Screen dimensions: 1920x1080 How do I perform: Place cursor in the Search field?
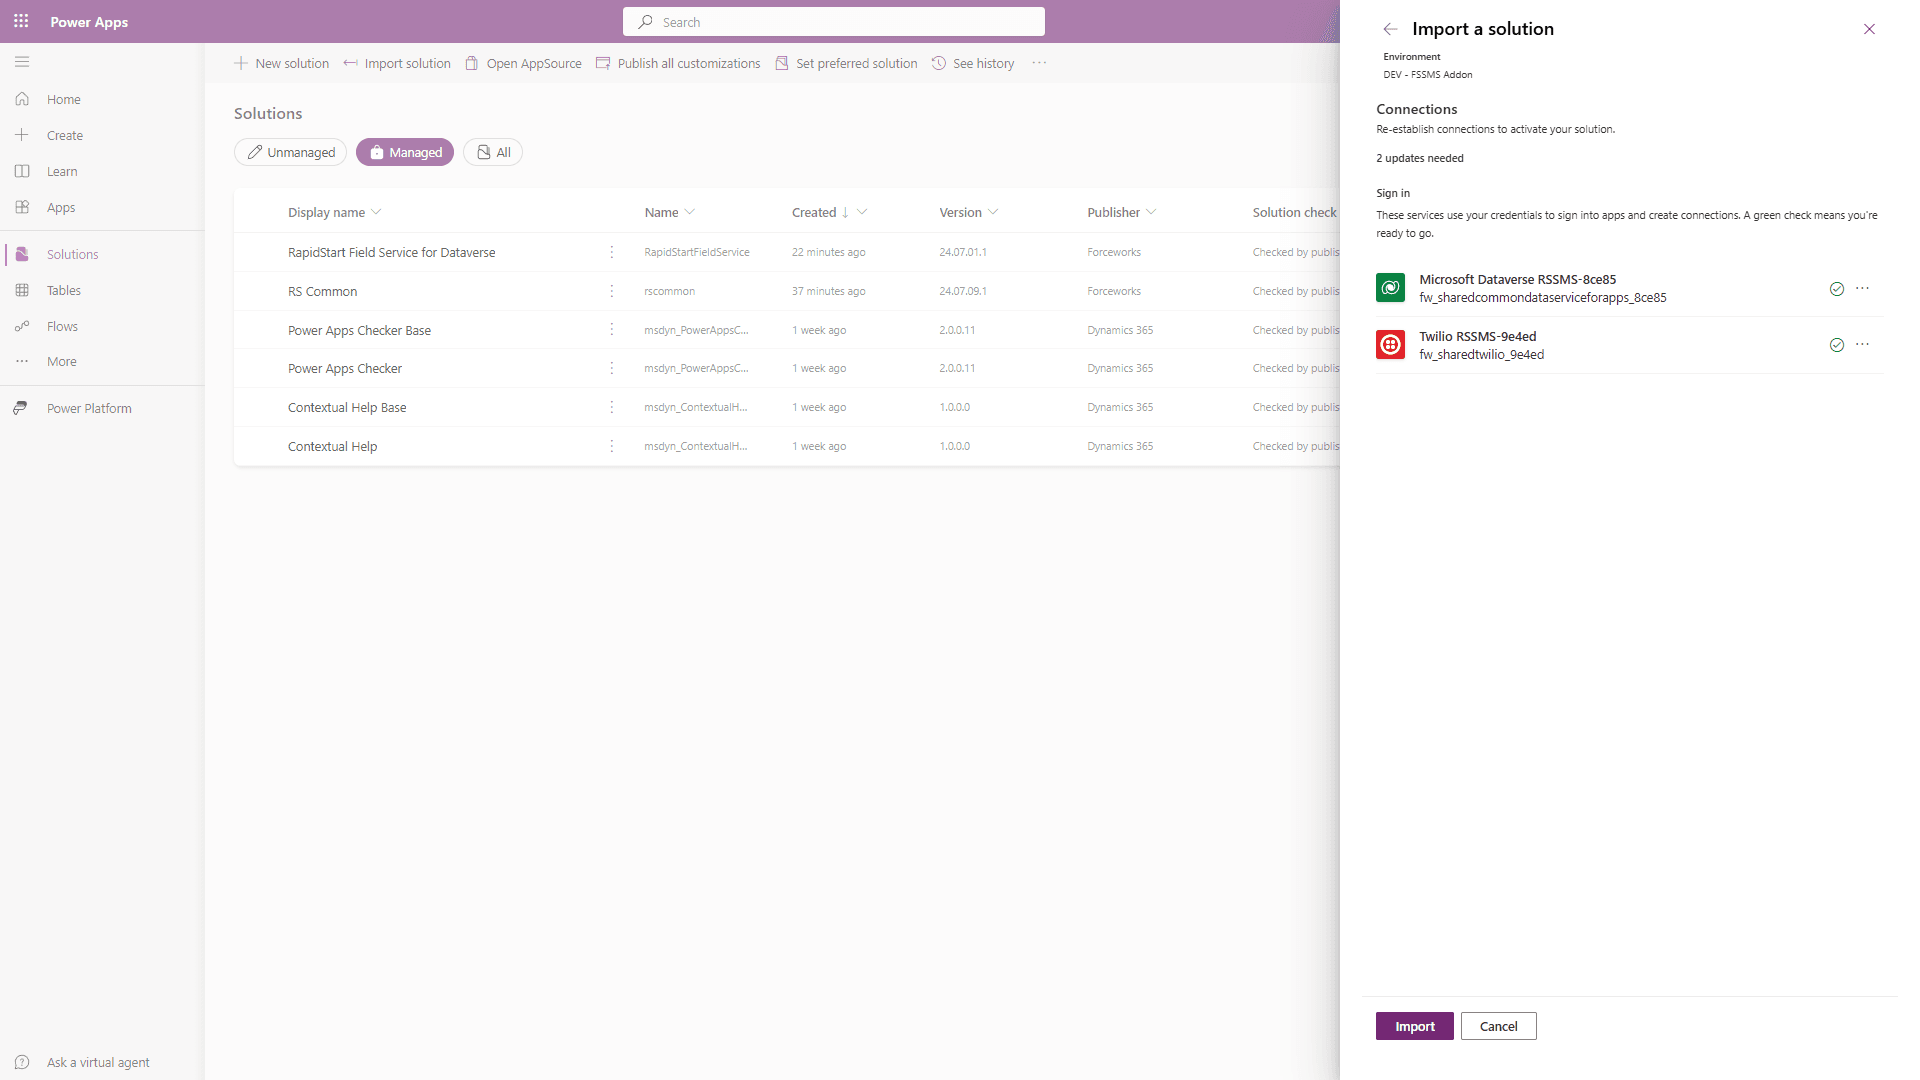(833, 21)
